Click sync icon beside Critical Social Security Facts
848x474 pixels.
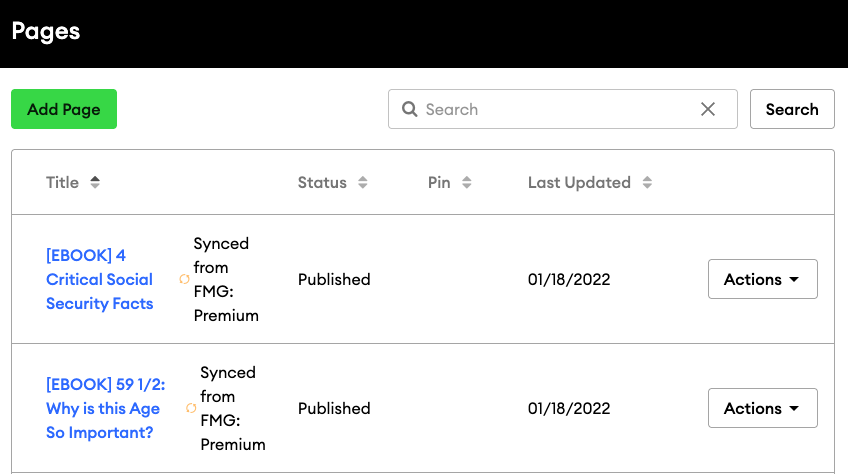tap(184, 279)
